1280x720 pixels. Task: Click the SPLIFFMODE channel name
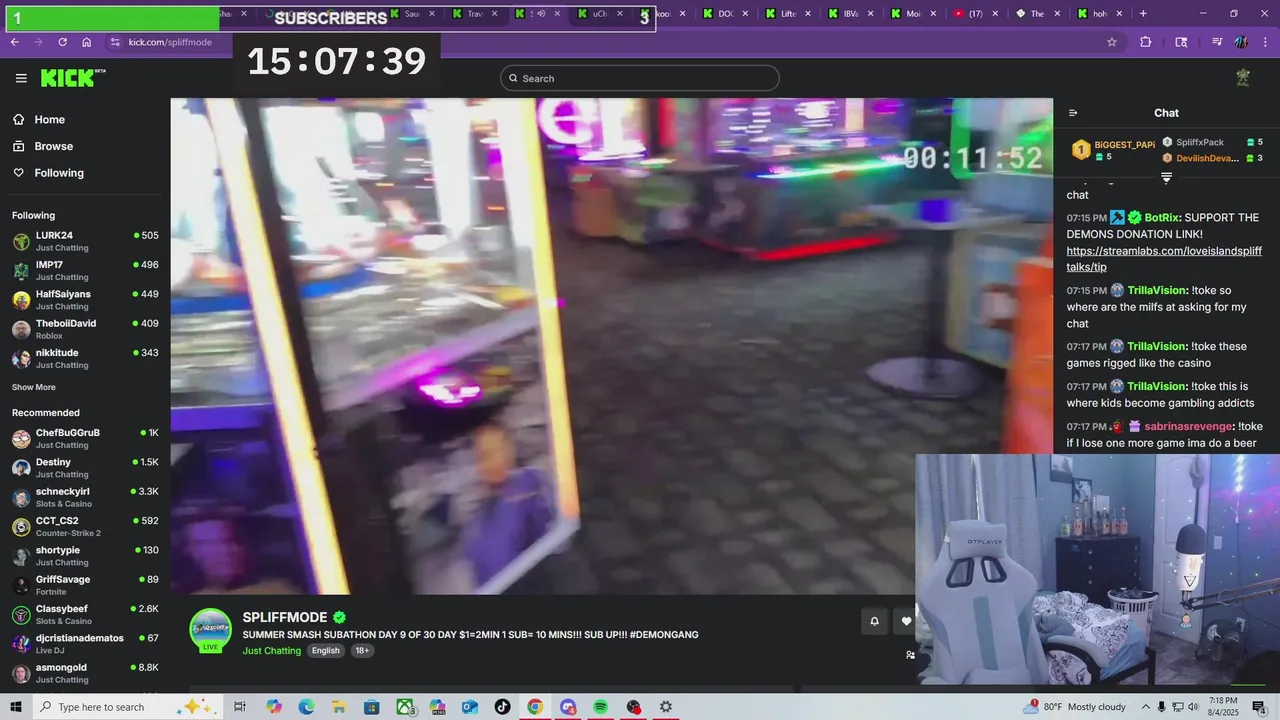(287, 617)
